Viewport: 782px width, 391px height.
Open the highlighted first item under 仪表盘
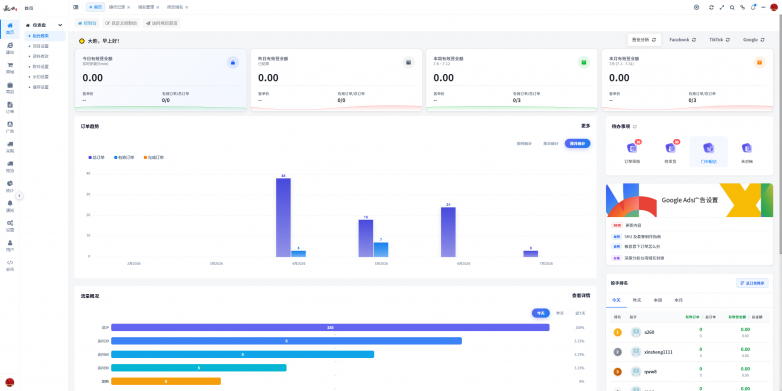(45, 36)
